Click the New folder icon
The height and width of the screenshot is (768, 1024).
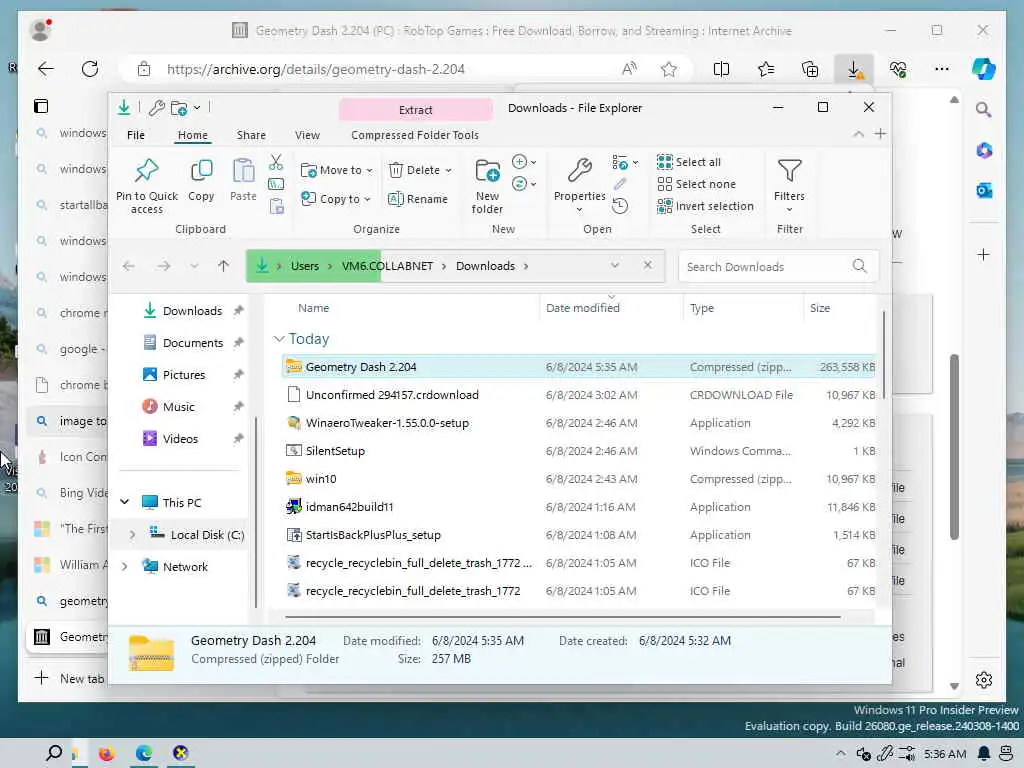[x=487, y=170]
